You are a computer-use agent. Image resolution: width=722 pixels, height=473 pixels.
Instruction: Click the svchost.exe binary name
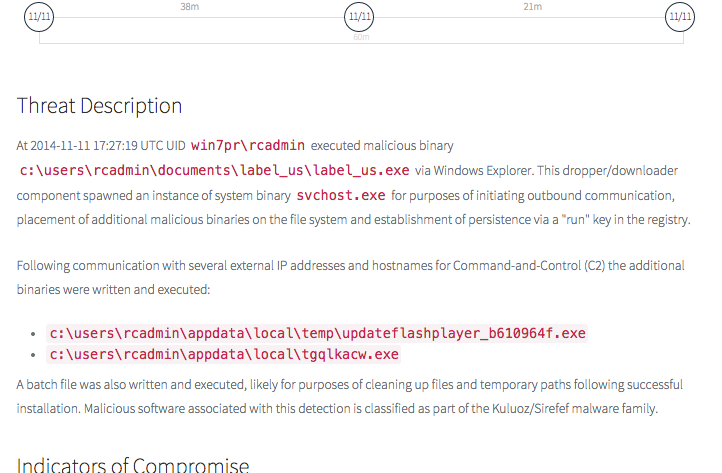coord(341,195)
